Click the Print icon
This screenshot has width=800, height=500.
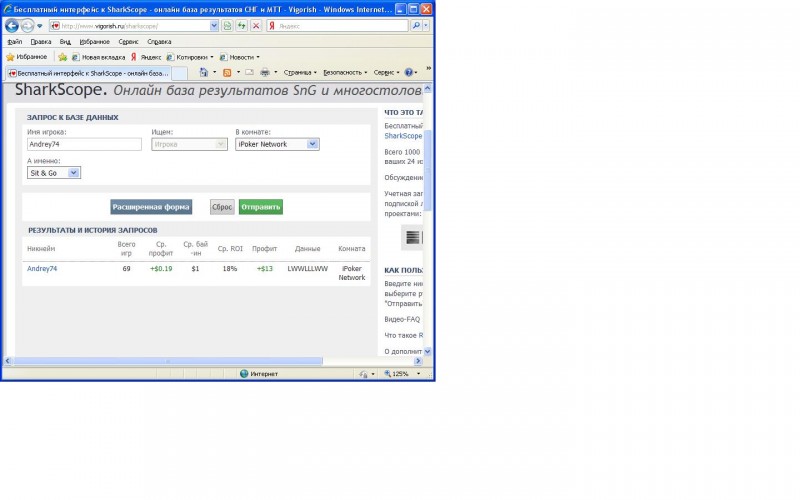pyautogui.click(x=265, y=72)
